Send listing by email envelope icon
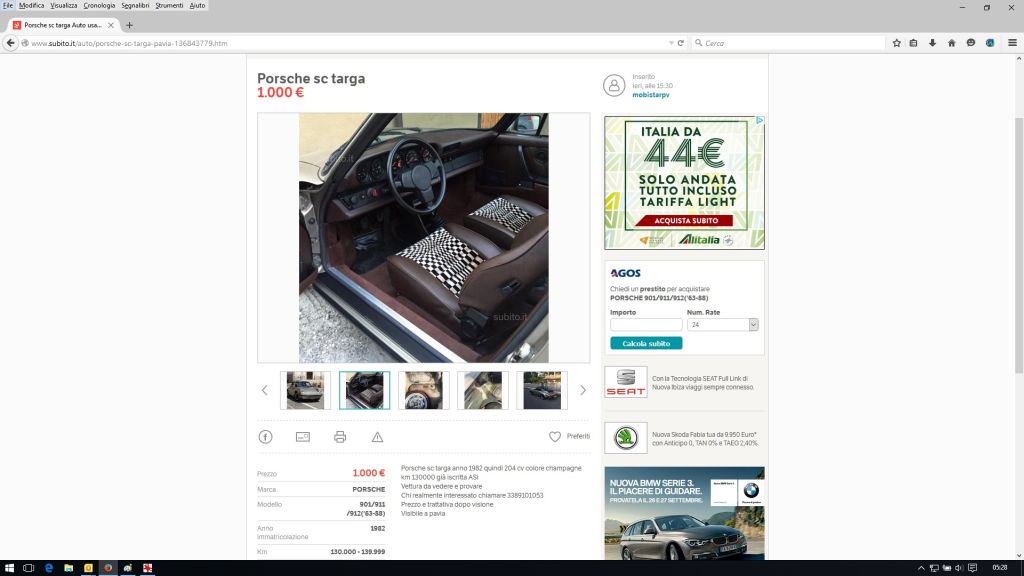1024x576 pixels. pos(302,437)
